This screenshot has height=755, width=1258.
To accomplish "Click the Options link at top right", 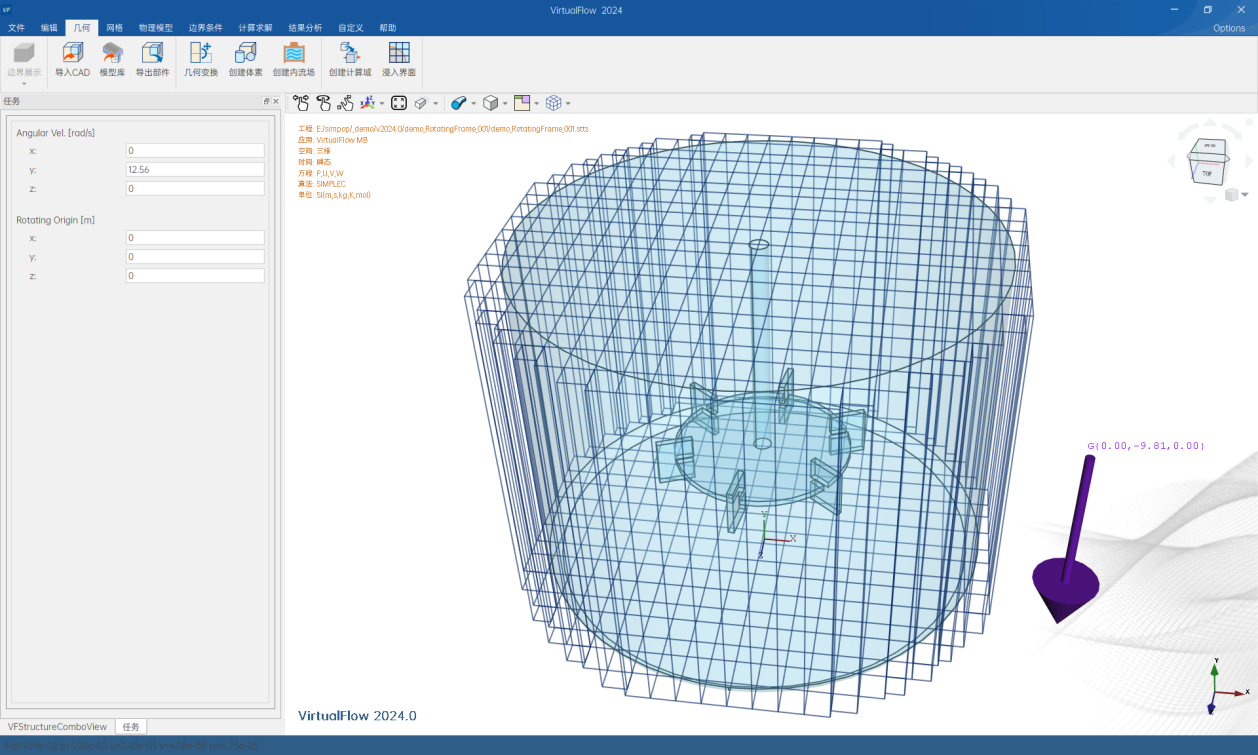I will (1228, 28).
